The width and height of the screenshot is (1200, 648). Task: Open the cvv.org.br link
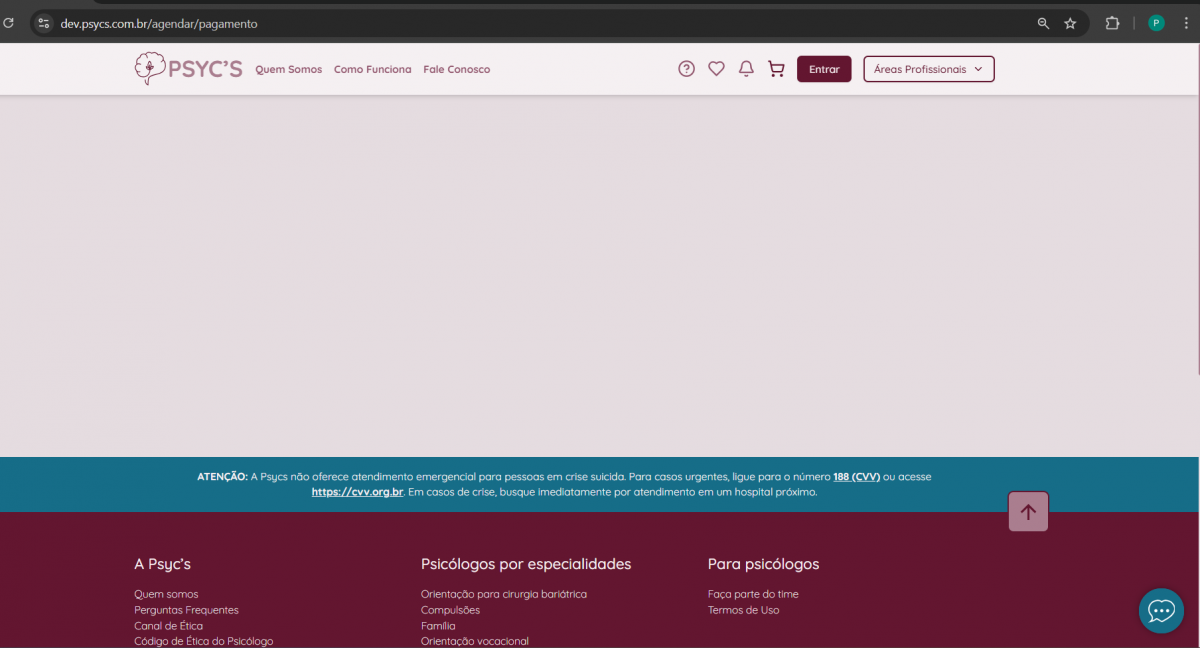[357, 492]
